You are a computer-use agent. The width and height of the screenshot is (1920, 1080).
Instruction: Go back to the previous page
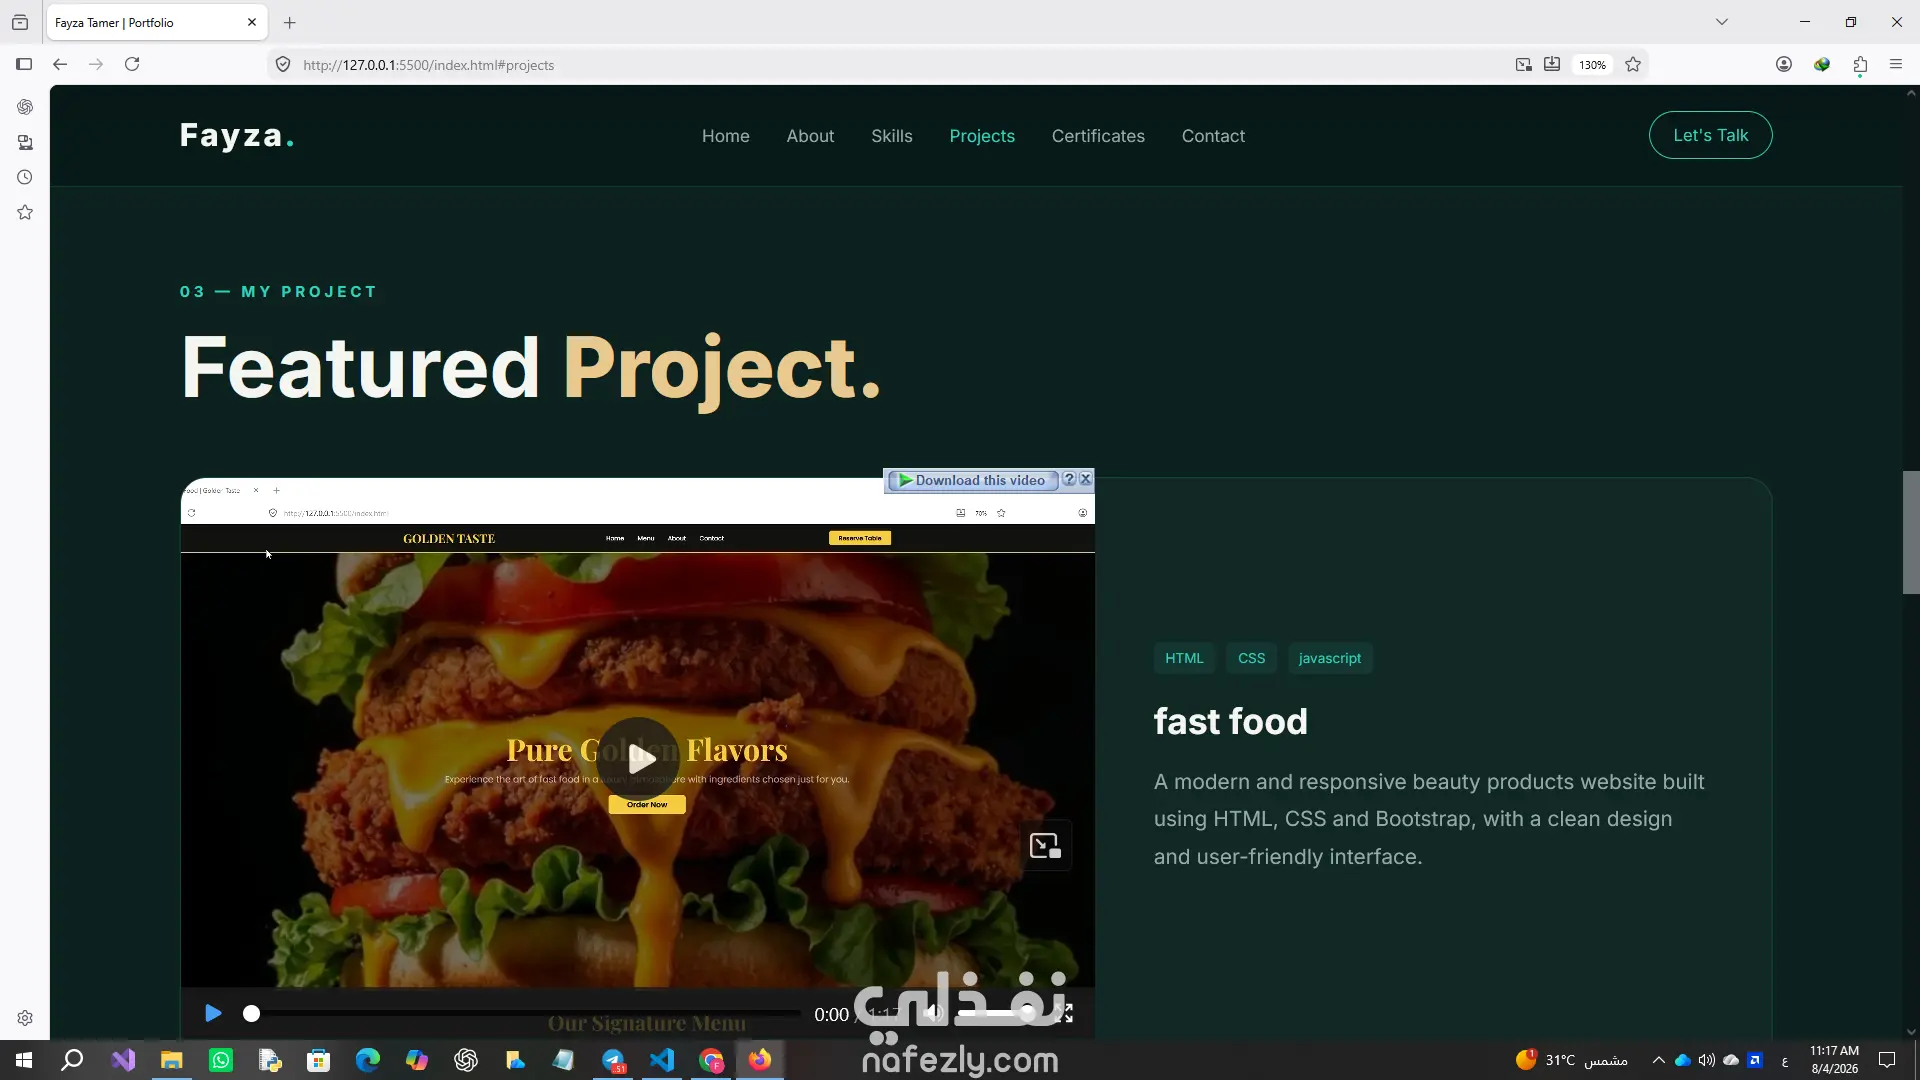coord(60,64)
